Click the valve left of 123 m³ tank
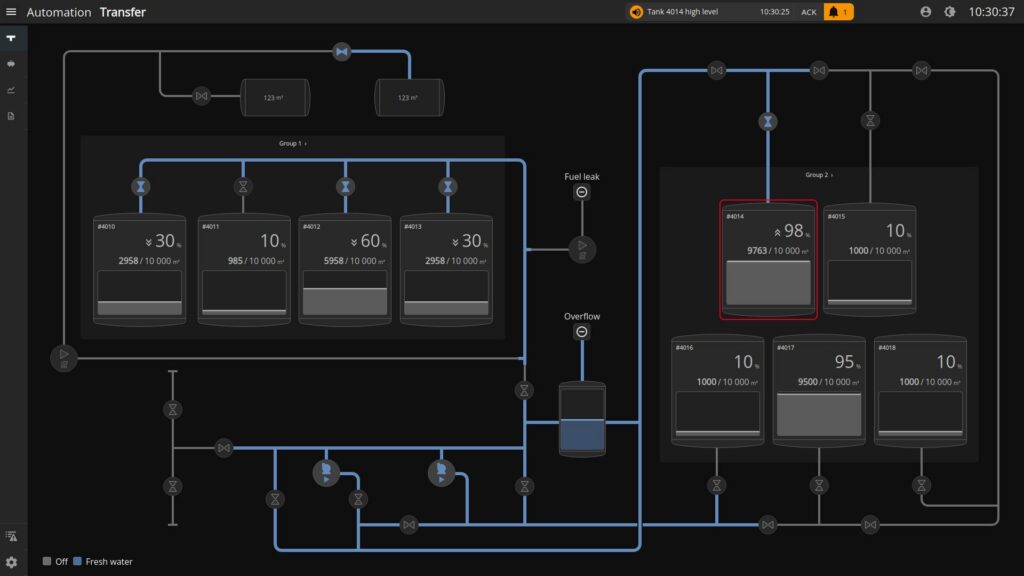1024x576 pixels. click(202, 96)
